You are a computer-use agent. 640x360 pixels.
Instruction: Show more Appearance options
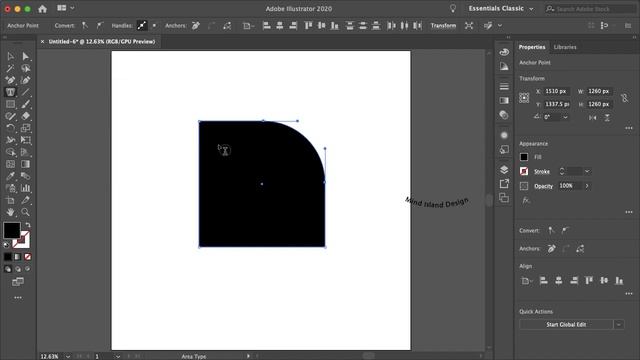click(629, 212)
